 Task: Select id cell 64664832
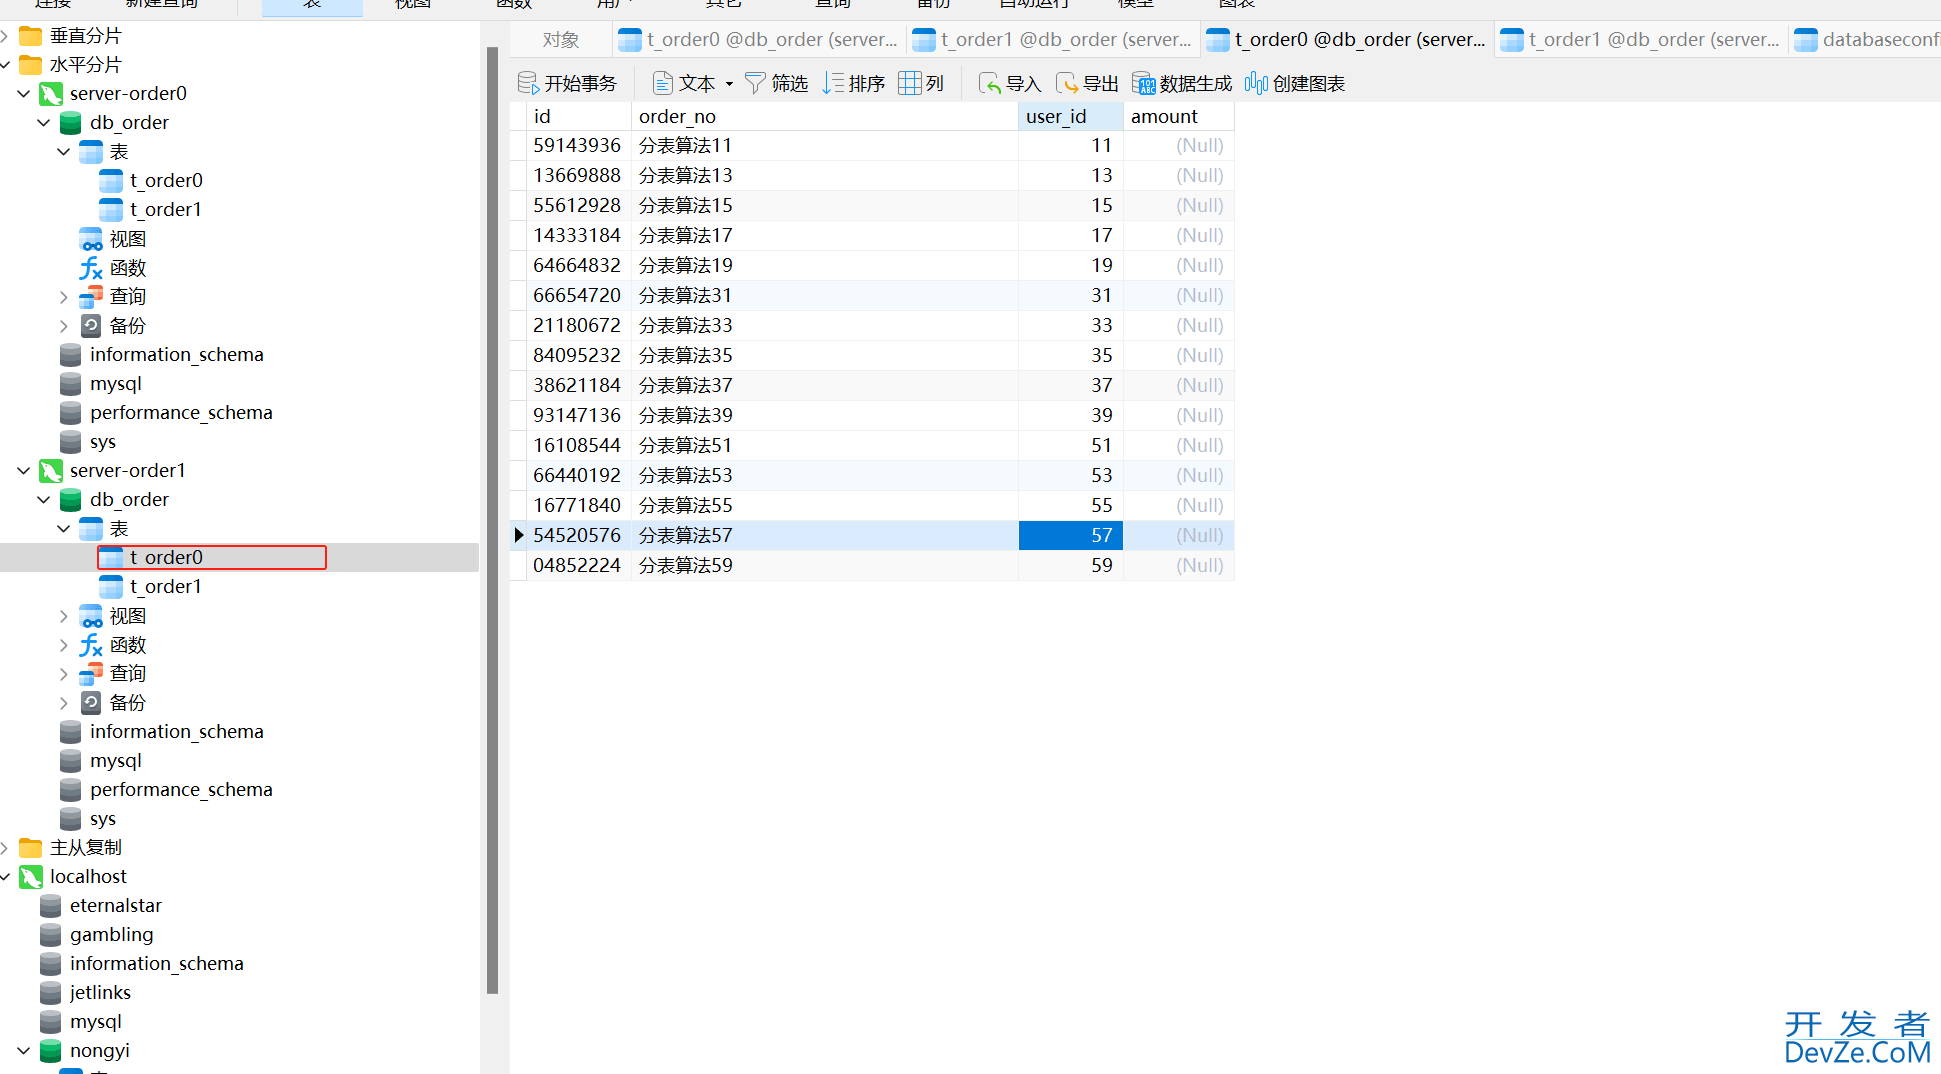[x=577, y=266]
